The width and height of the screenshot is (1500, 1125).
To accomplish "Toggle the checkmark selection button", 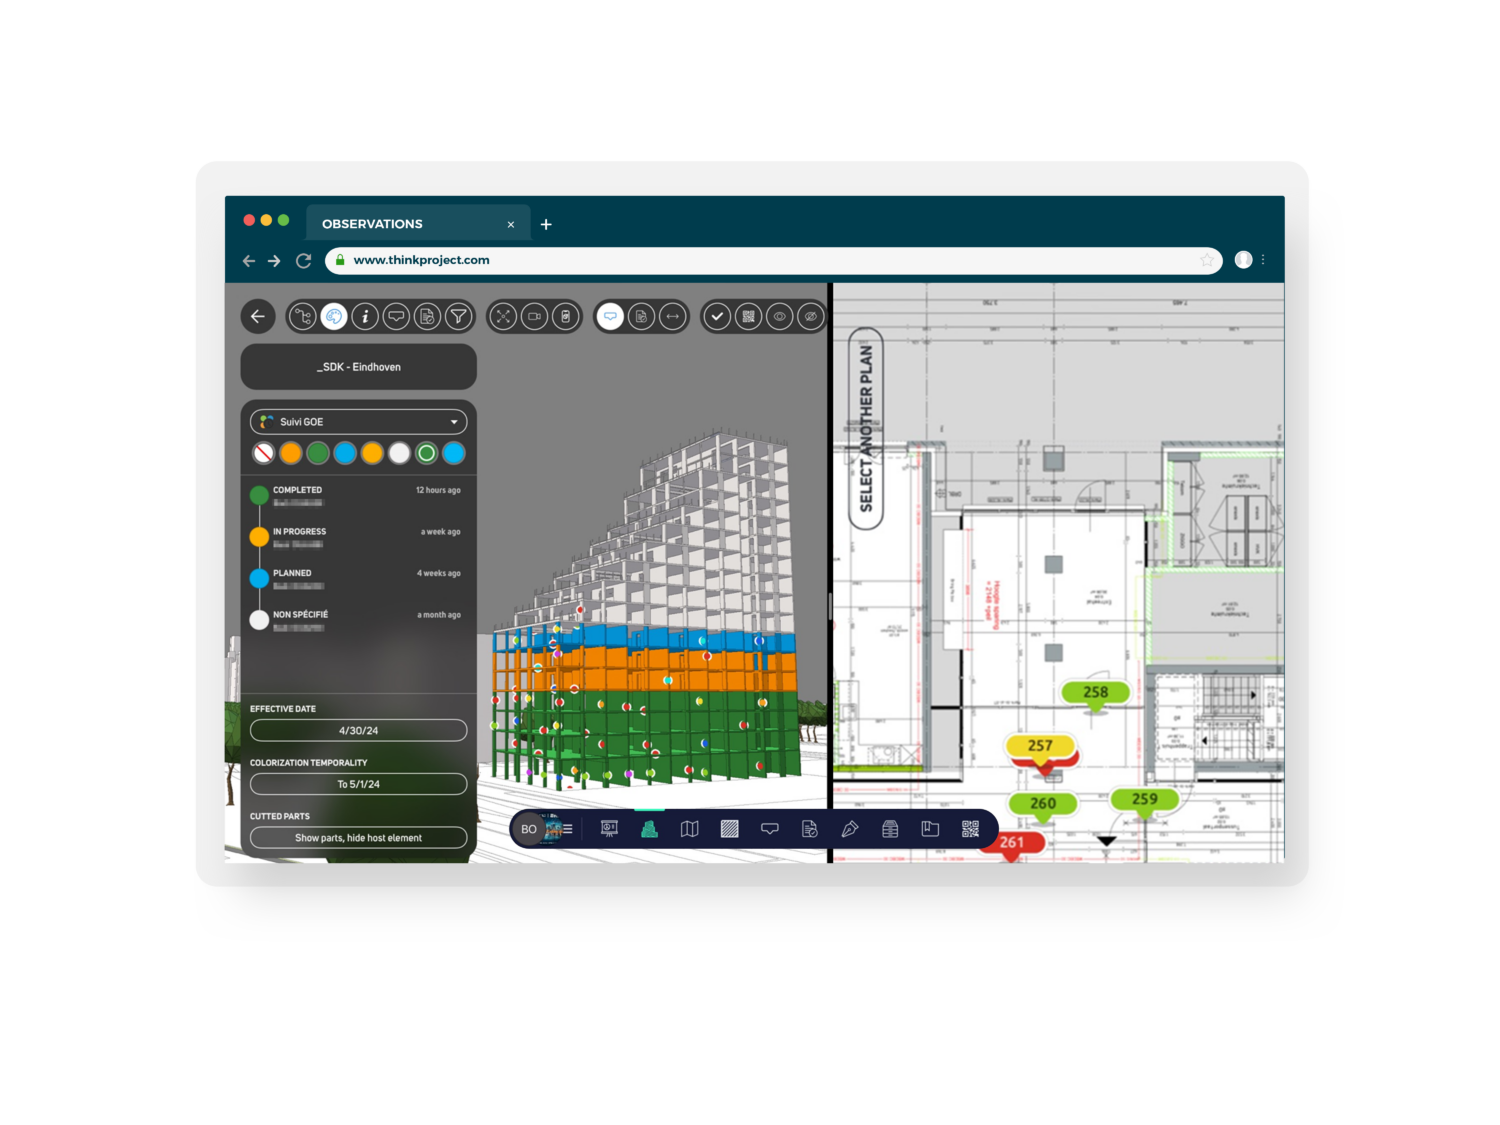I will [717, 317].
